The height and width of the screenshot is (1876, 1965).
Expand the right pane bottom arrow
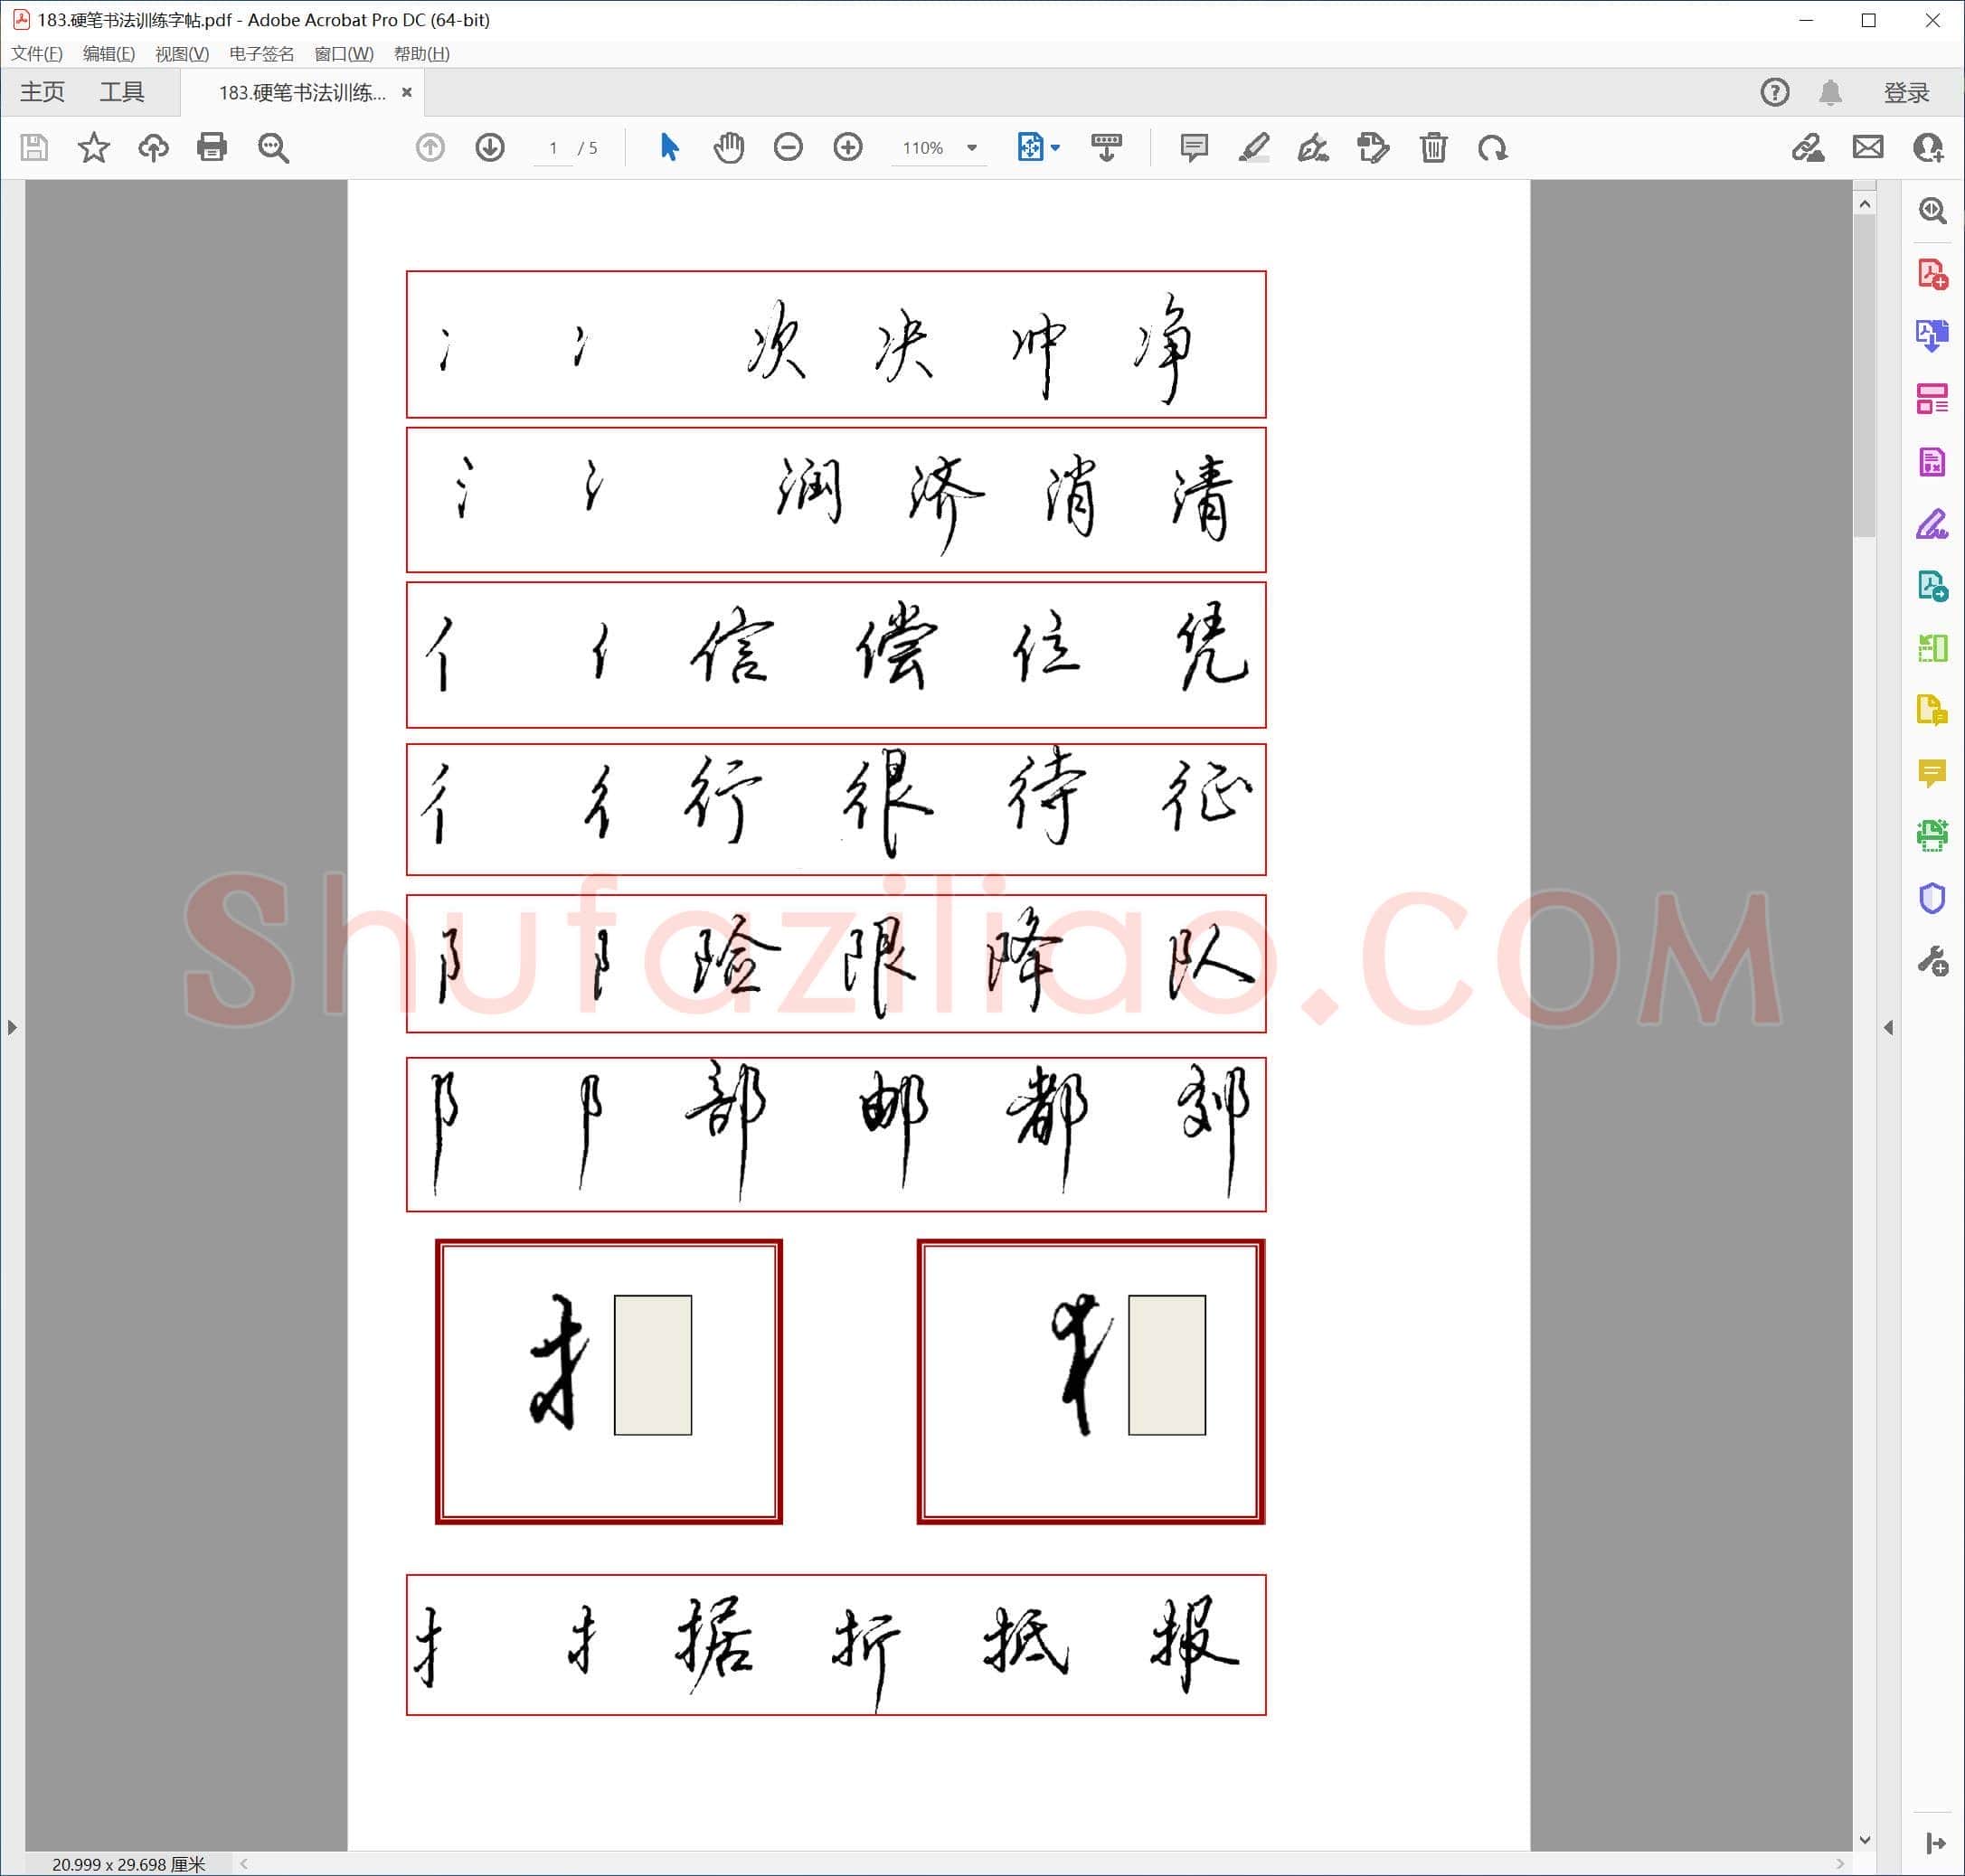click(x=1935, y=1843)
